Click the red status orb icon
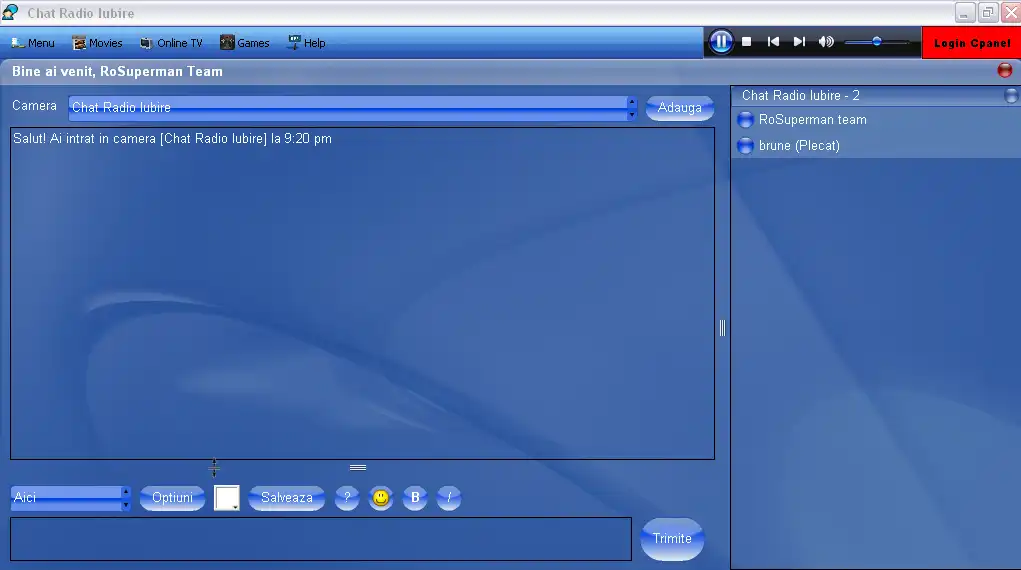The height and width of the screenshot is (570, 1021). tap(1005, 70)
